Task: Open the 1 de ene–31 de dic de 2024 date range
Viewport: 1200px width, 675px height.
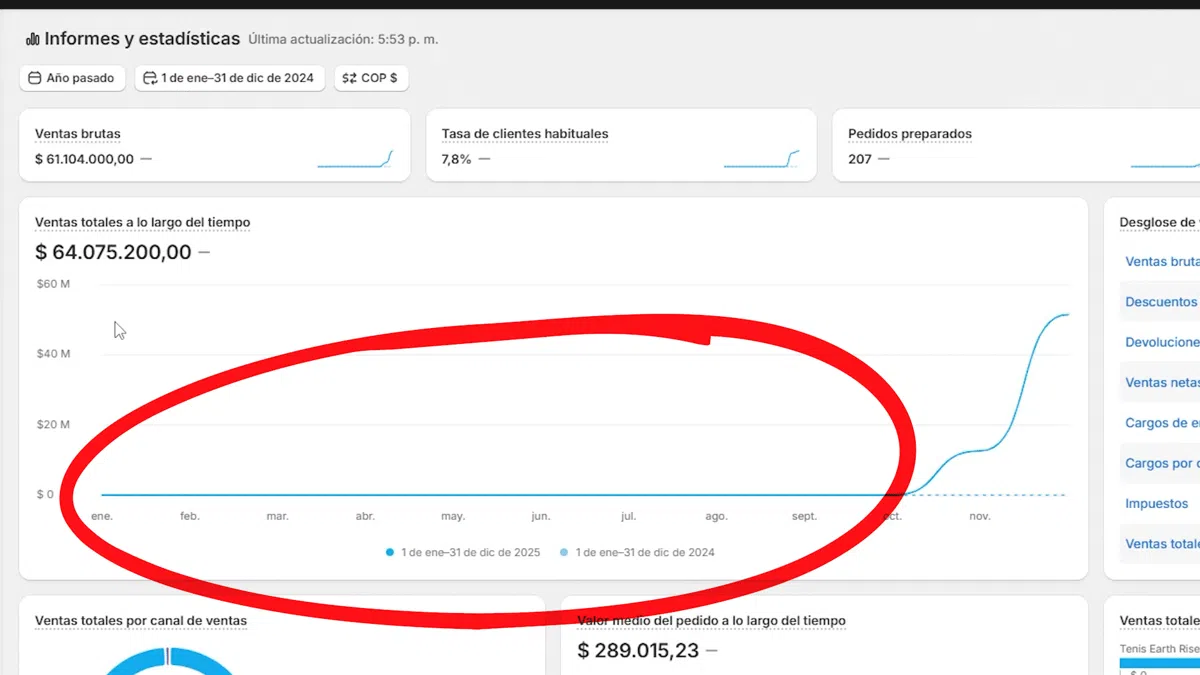Action: 230,78
